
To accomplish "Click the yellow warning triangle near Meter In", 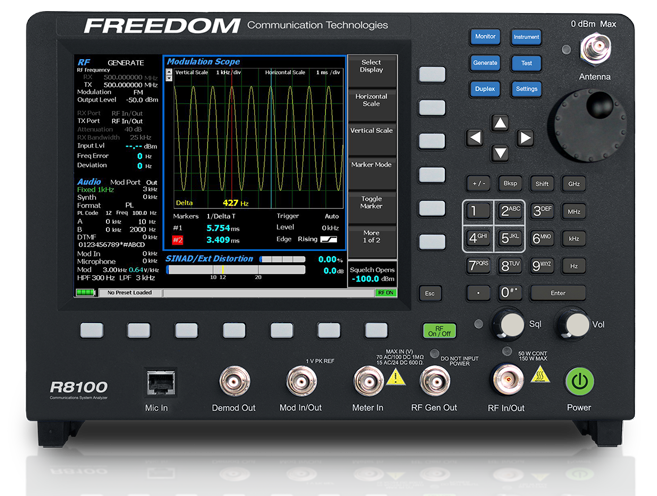I will click(395, 377).
